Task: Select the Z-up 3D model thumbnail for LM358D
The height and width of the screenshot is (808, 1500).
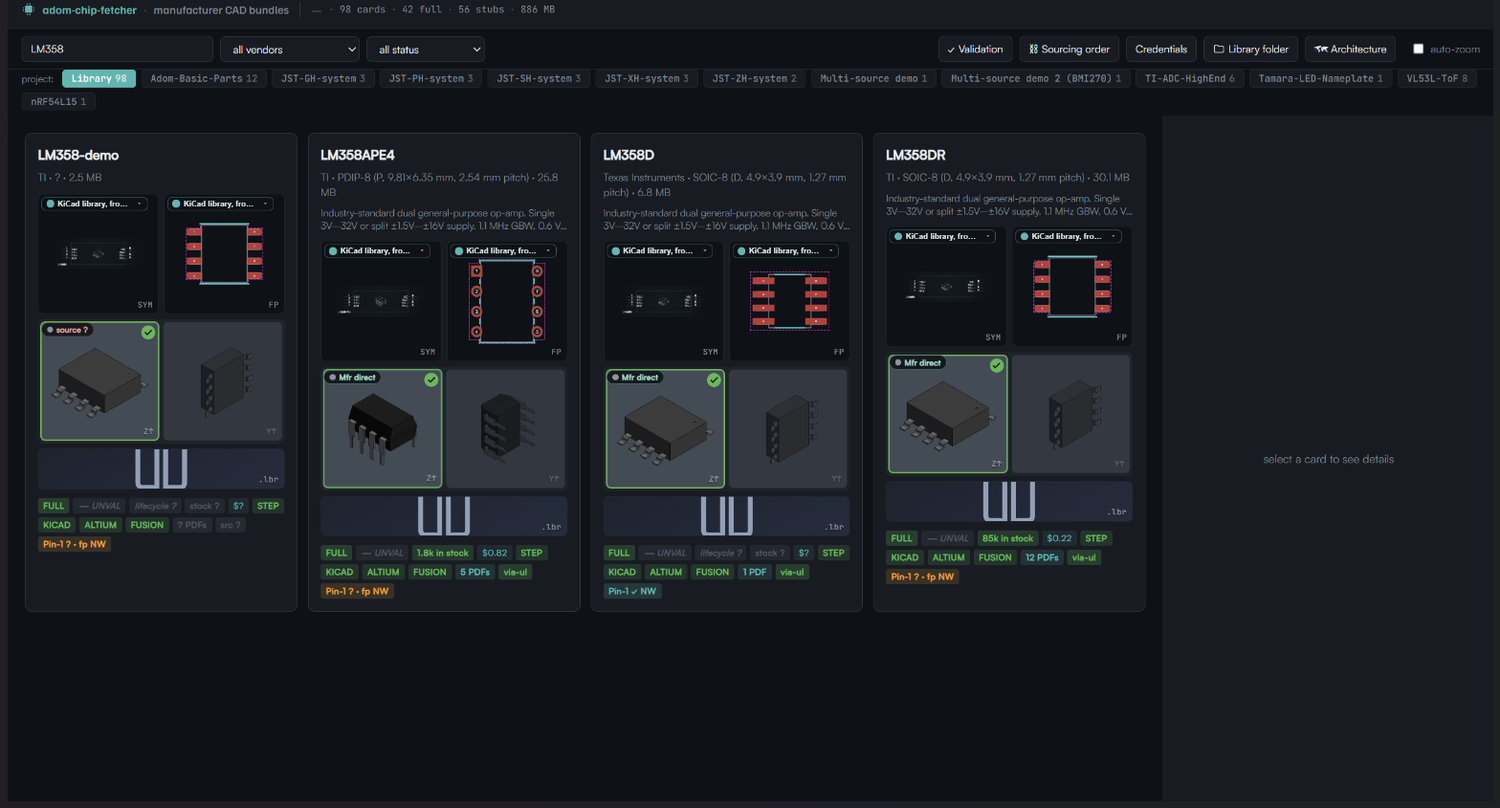Action: tap(665, 428)
